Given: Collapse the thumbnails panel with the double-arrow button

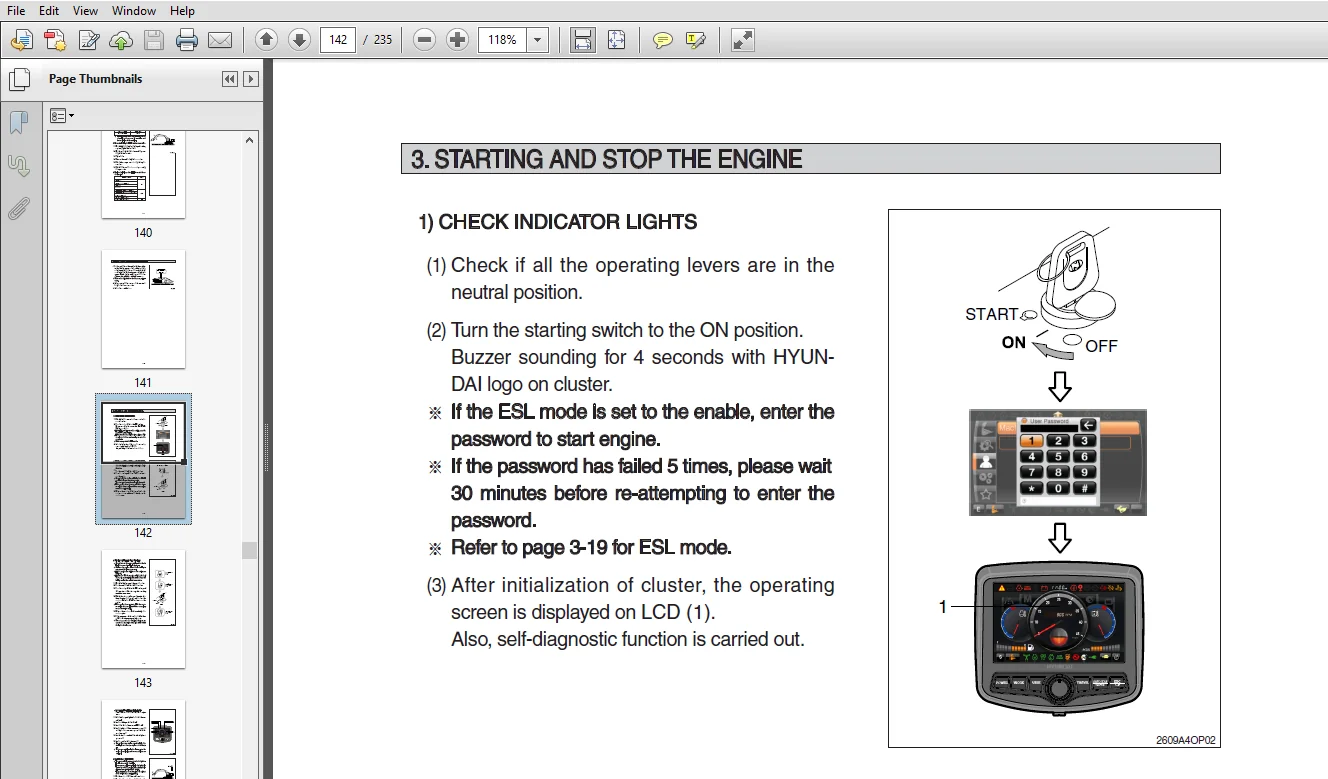Looking at the screenshot, I should point(230,79).
